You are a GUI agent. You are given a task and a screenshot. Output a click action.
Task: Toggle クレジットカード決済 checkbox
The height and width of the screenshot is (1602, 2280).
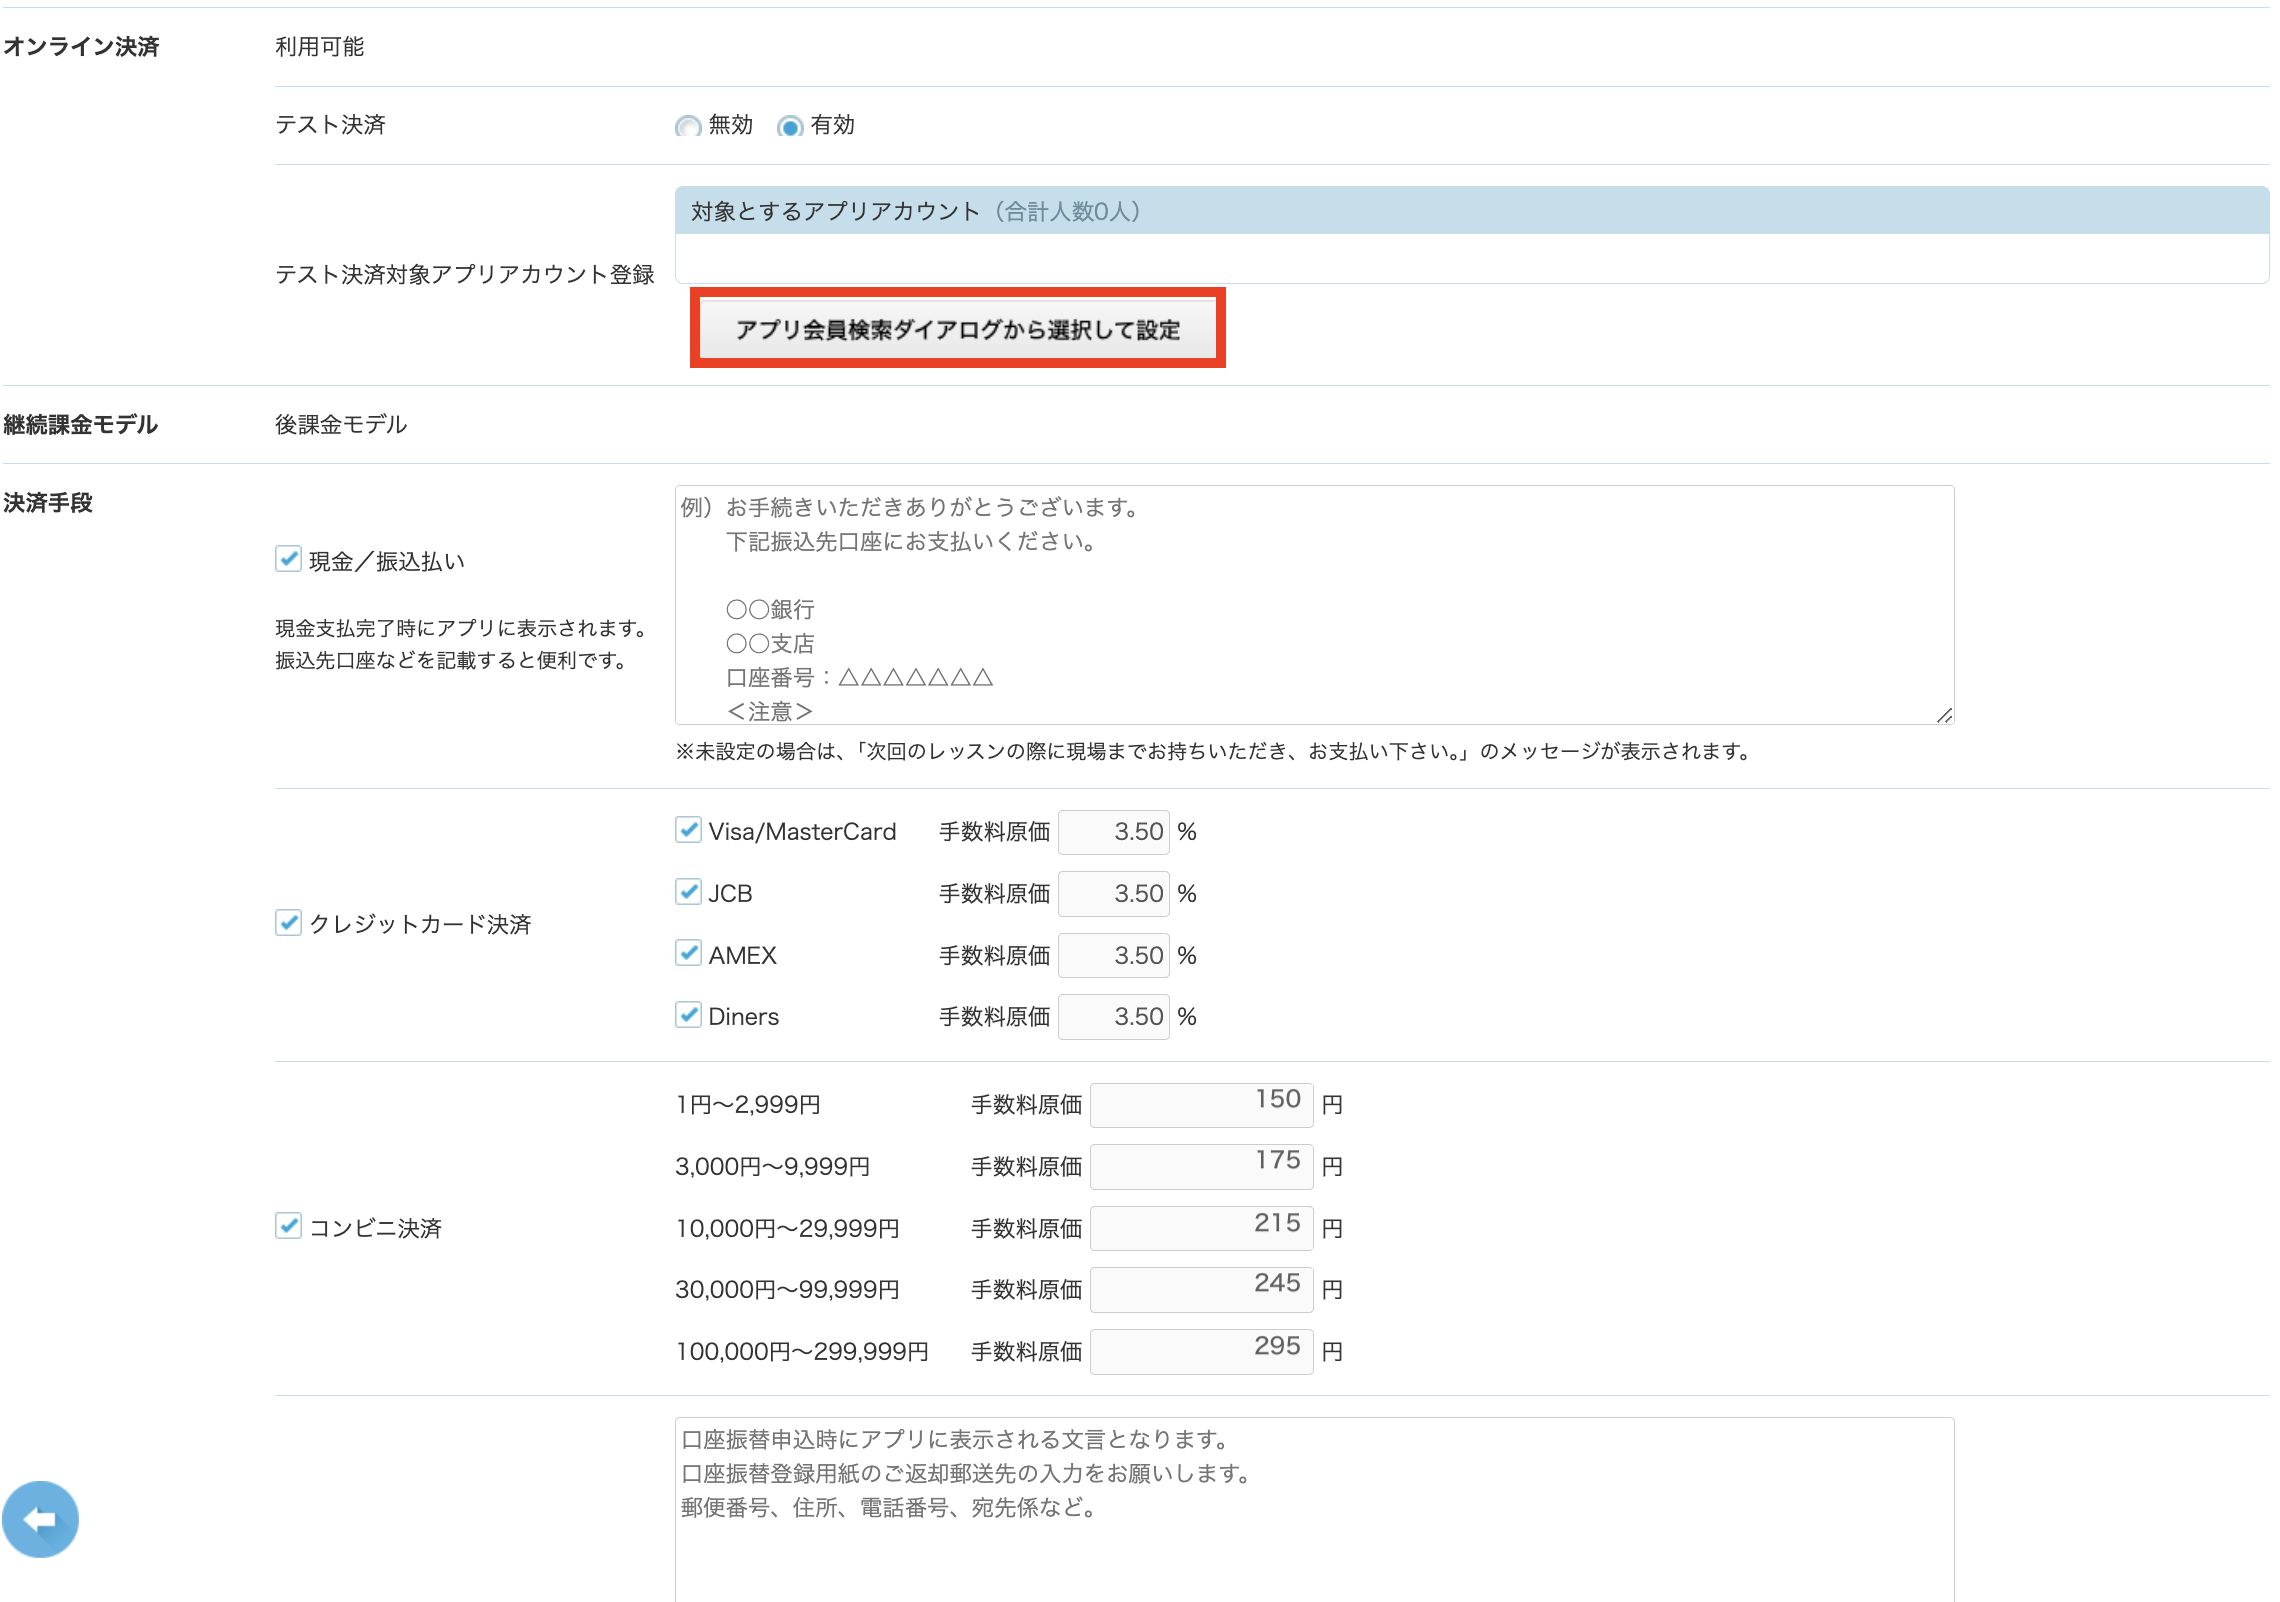point(288,923)
